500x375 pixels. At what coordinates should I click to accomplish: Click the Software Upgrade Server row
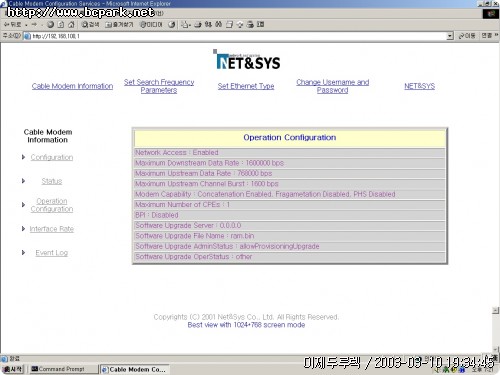pos(290,225)
